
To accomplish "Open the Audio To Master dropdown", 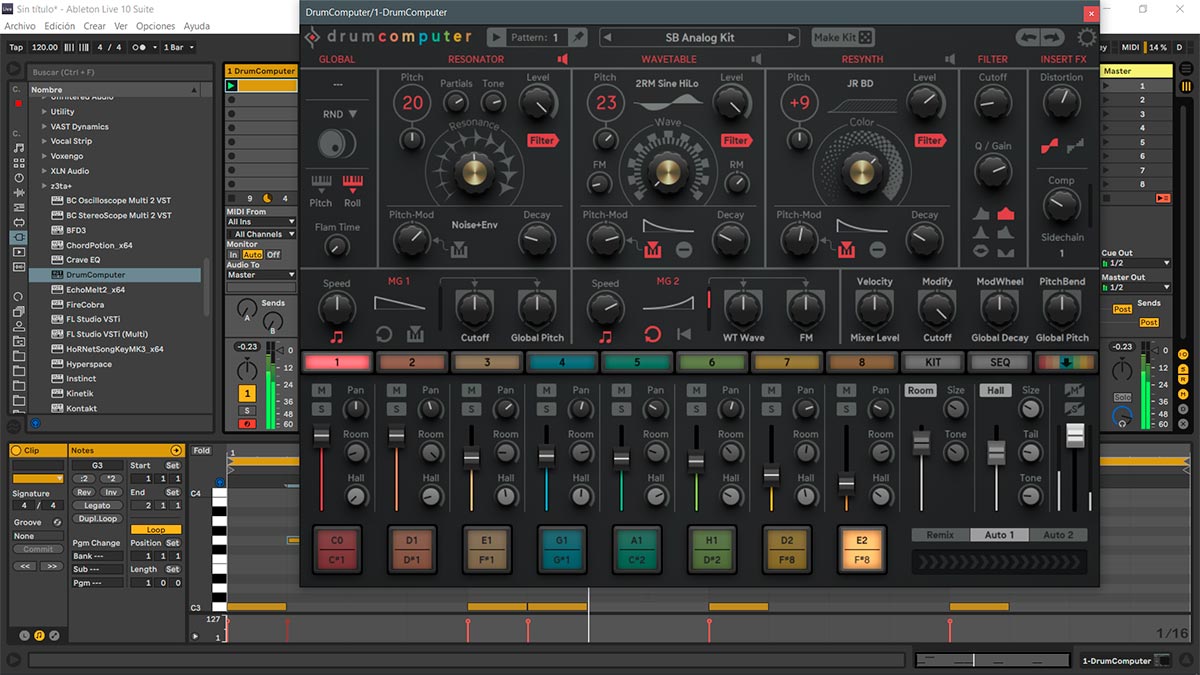I will coord(261,274).
